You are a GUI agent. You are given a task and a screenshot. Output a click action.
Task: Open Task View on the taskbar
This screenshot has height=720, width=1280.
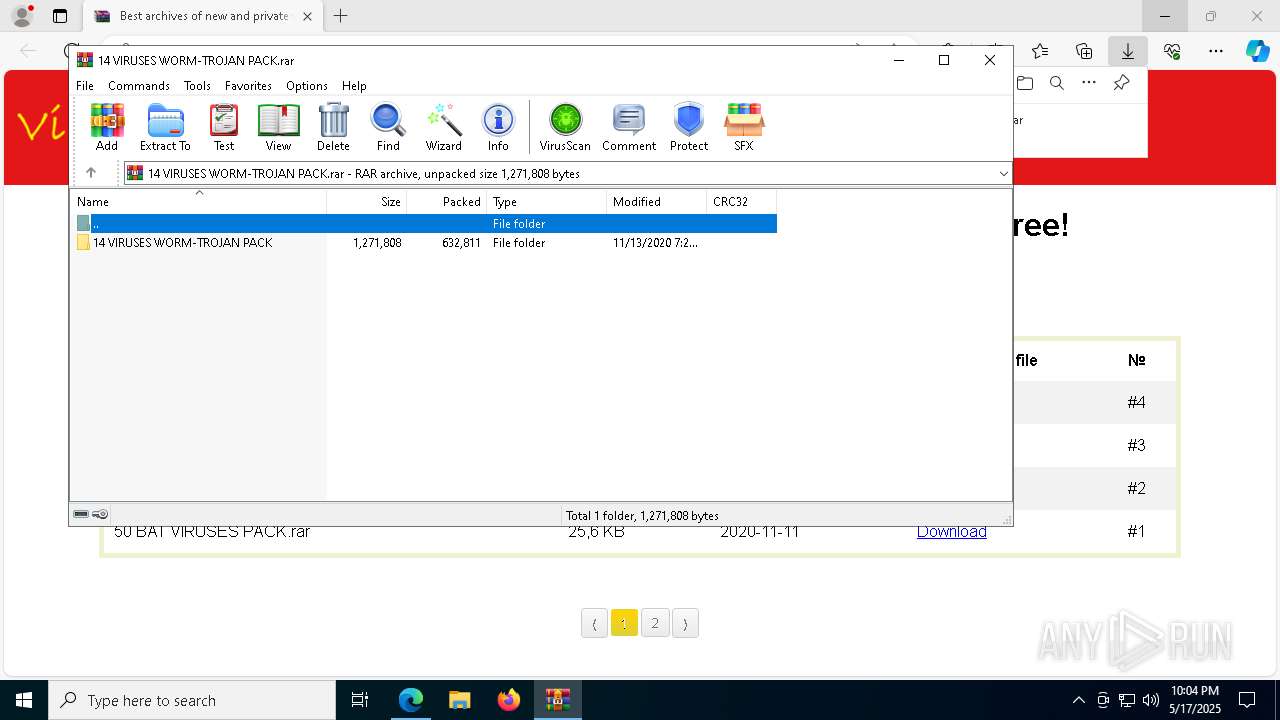(x=360, y=700)
